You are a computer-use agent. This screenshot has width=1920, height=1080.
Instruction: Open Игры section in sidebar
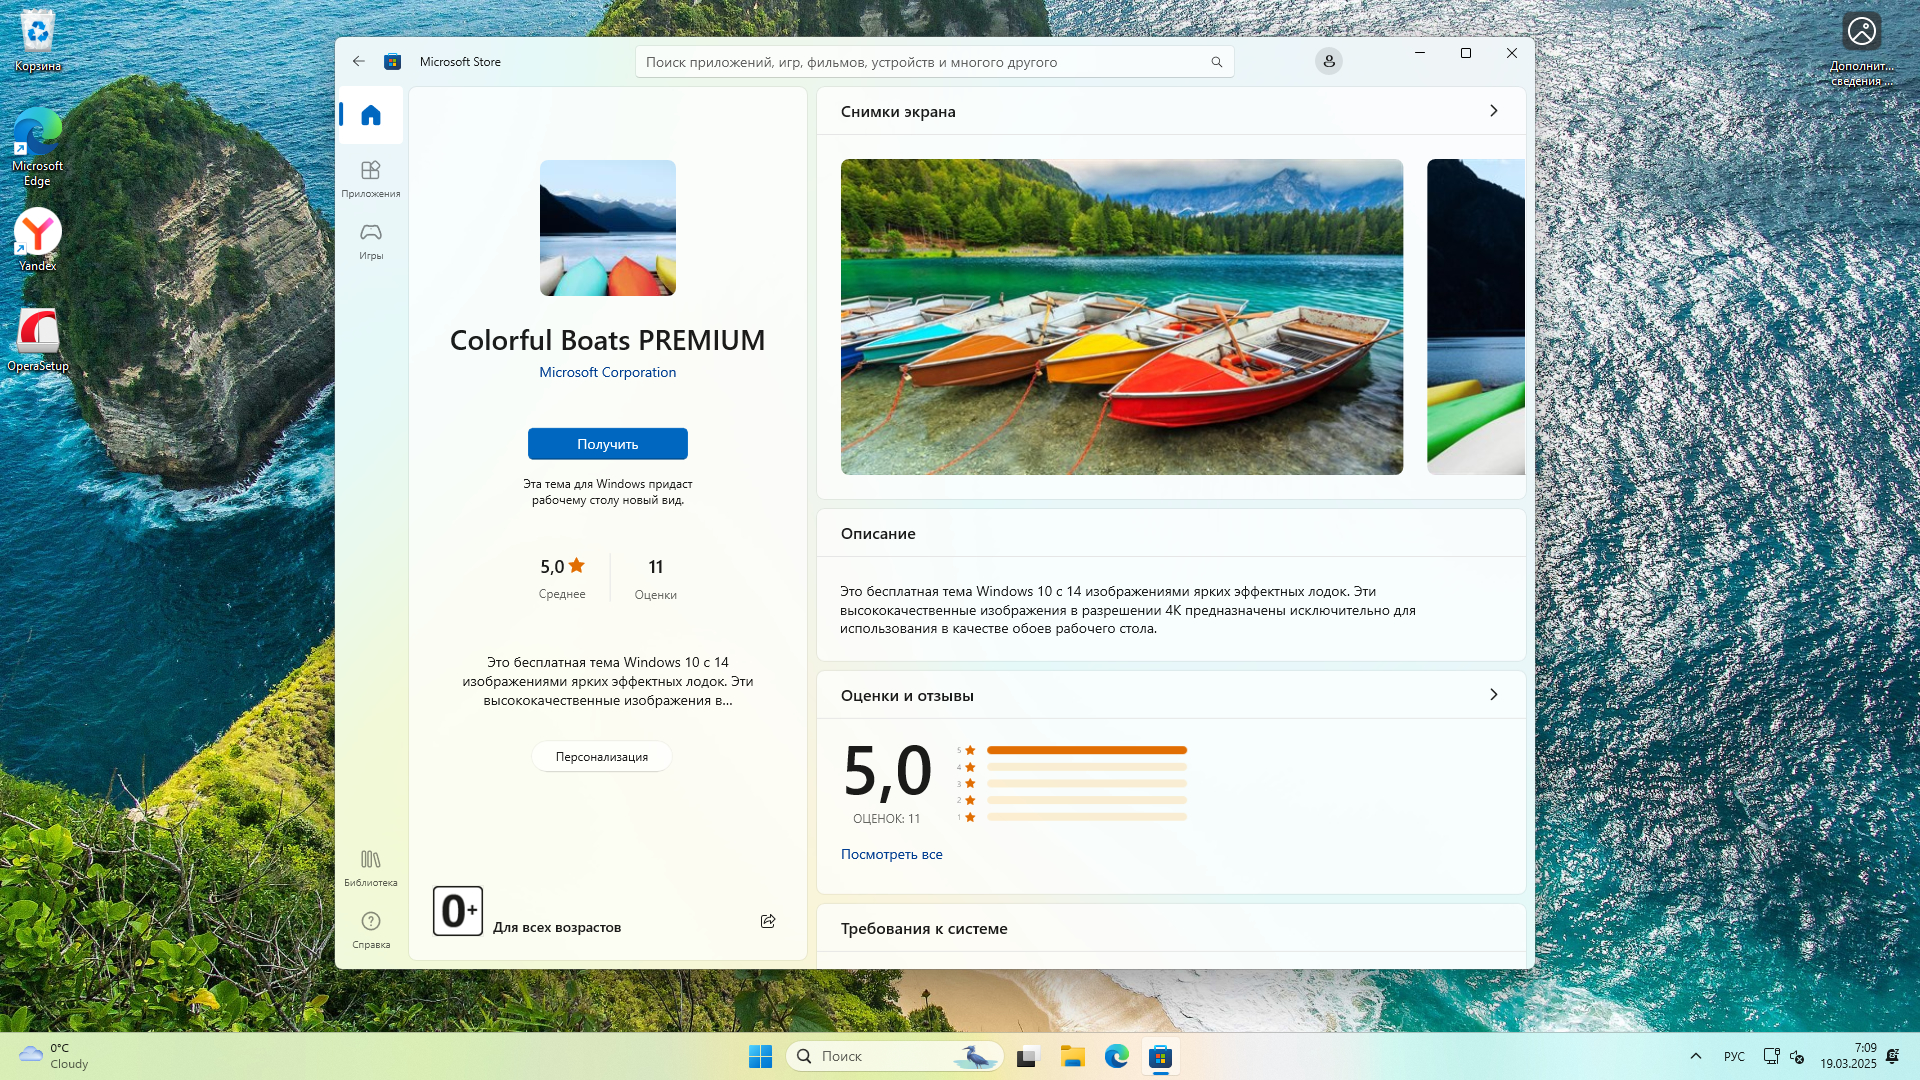[x=371, y=240]
